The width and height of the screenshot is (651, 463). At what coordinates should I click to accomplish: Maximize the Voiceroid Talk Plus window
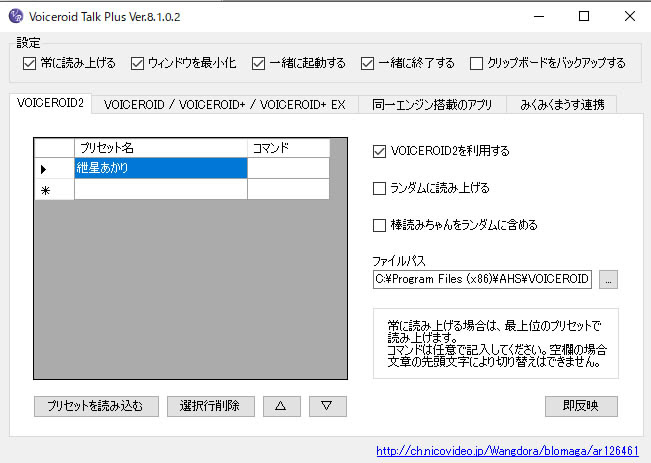(584, 16)
